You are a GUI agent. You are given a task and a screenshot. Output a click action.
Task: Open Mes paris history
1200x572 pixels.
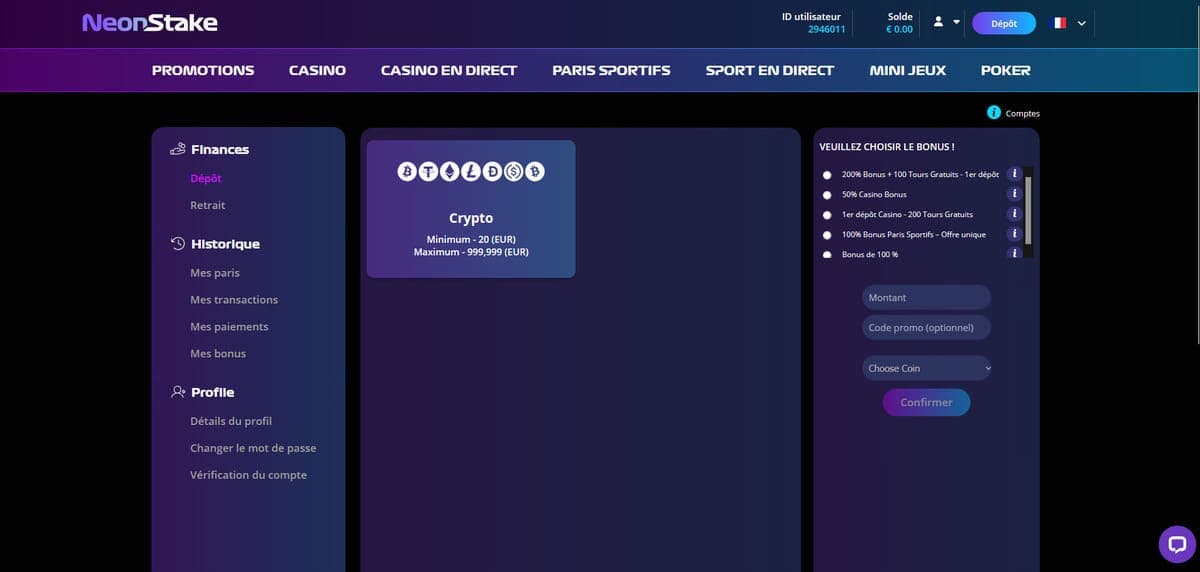215,272
